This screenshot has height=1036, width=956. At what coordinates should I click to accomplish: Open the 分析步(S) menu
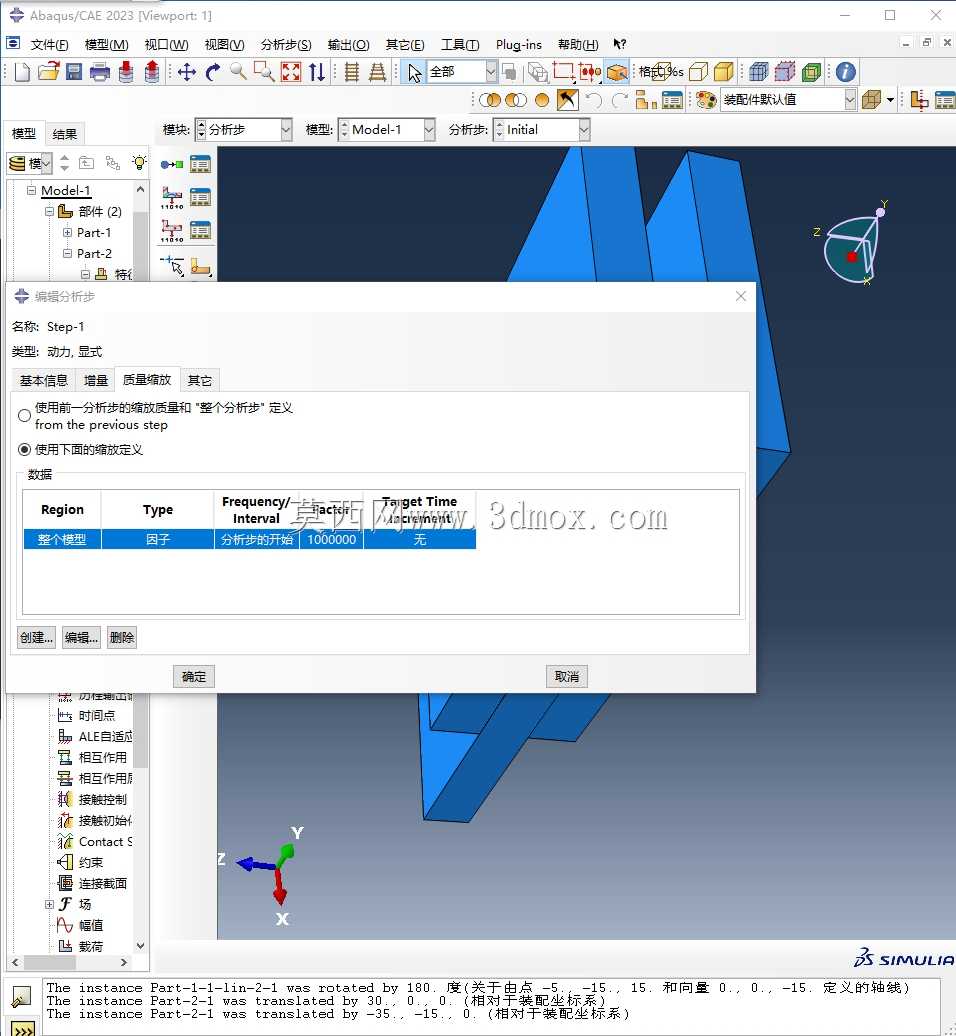pos(286,45)
